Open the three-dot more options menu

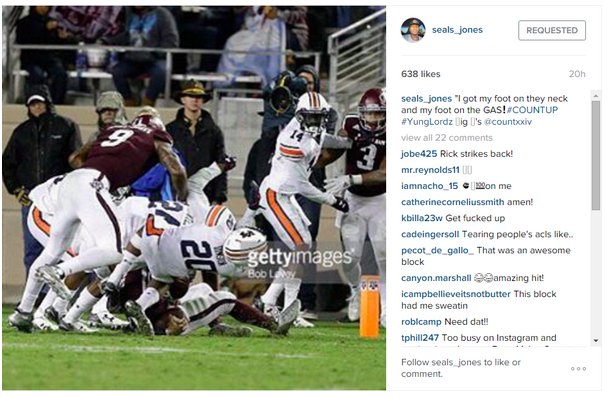coord(578,369)
